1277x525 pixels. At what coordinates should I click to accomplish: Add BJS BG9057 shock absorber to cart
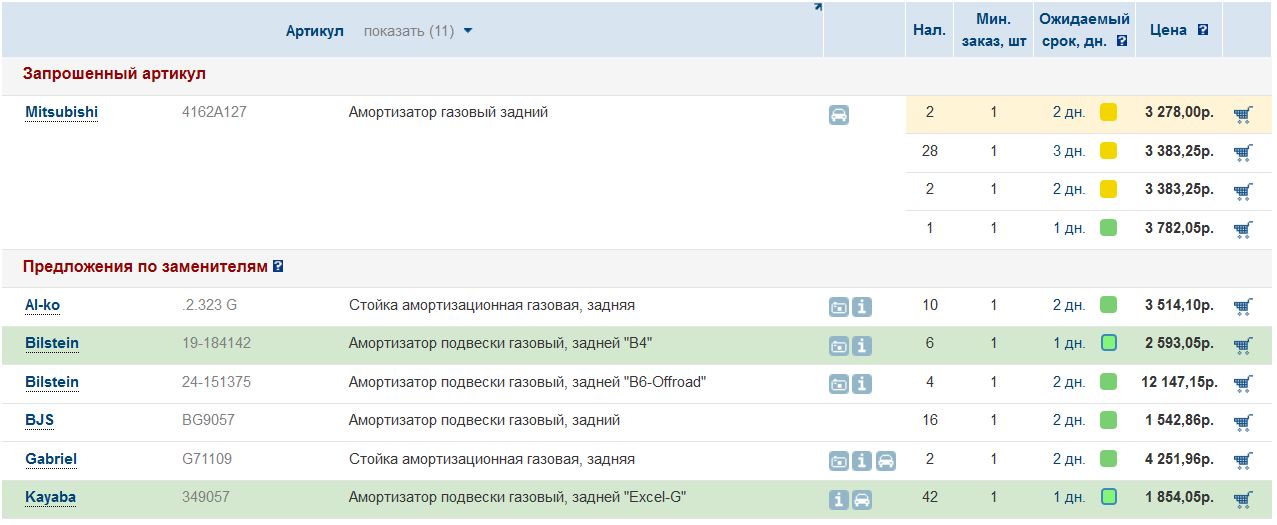pyautogui.click(x=1243, y=422)
